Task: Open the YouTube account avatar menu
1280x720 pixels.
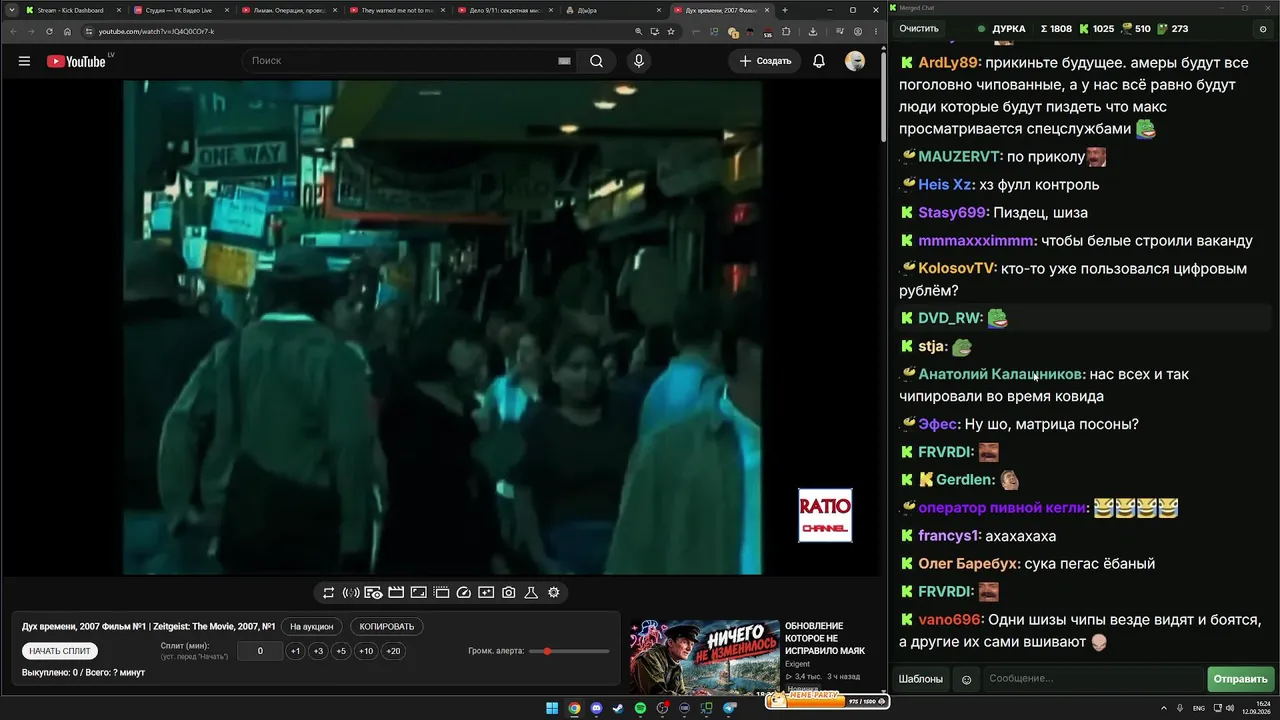Action: [855, 61]
